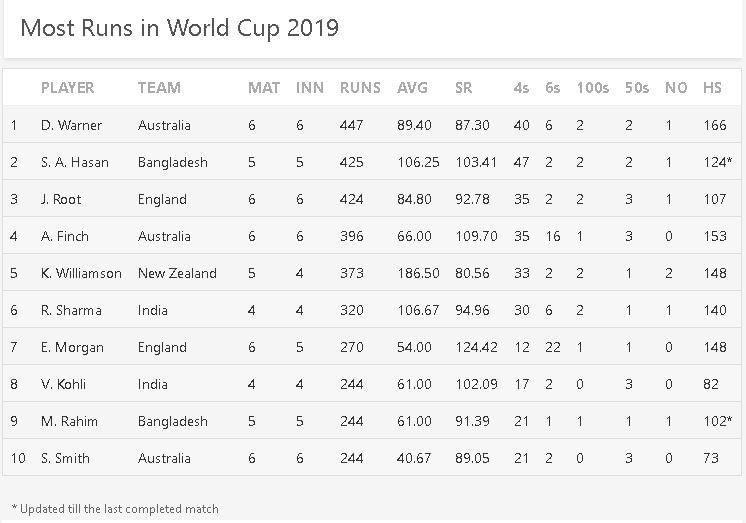Click the Most Runs in World Cup 2019 title
Image resolution: width=746 pixels, height=523 pixels.
click(180, 27)
